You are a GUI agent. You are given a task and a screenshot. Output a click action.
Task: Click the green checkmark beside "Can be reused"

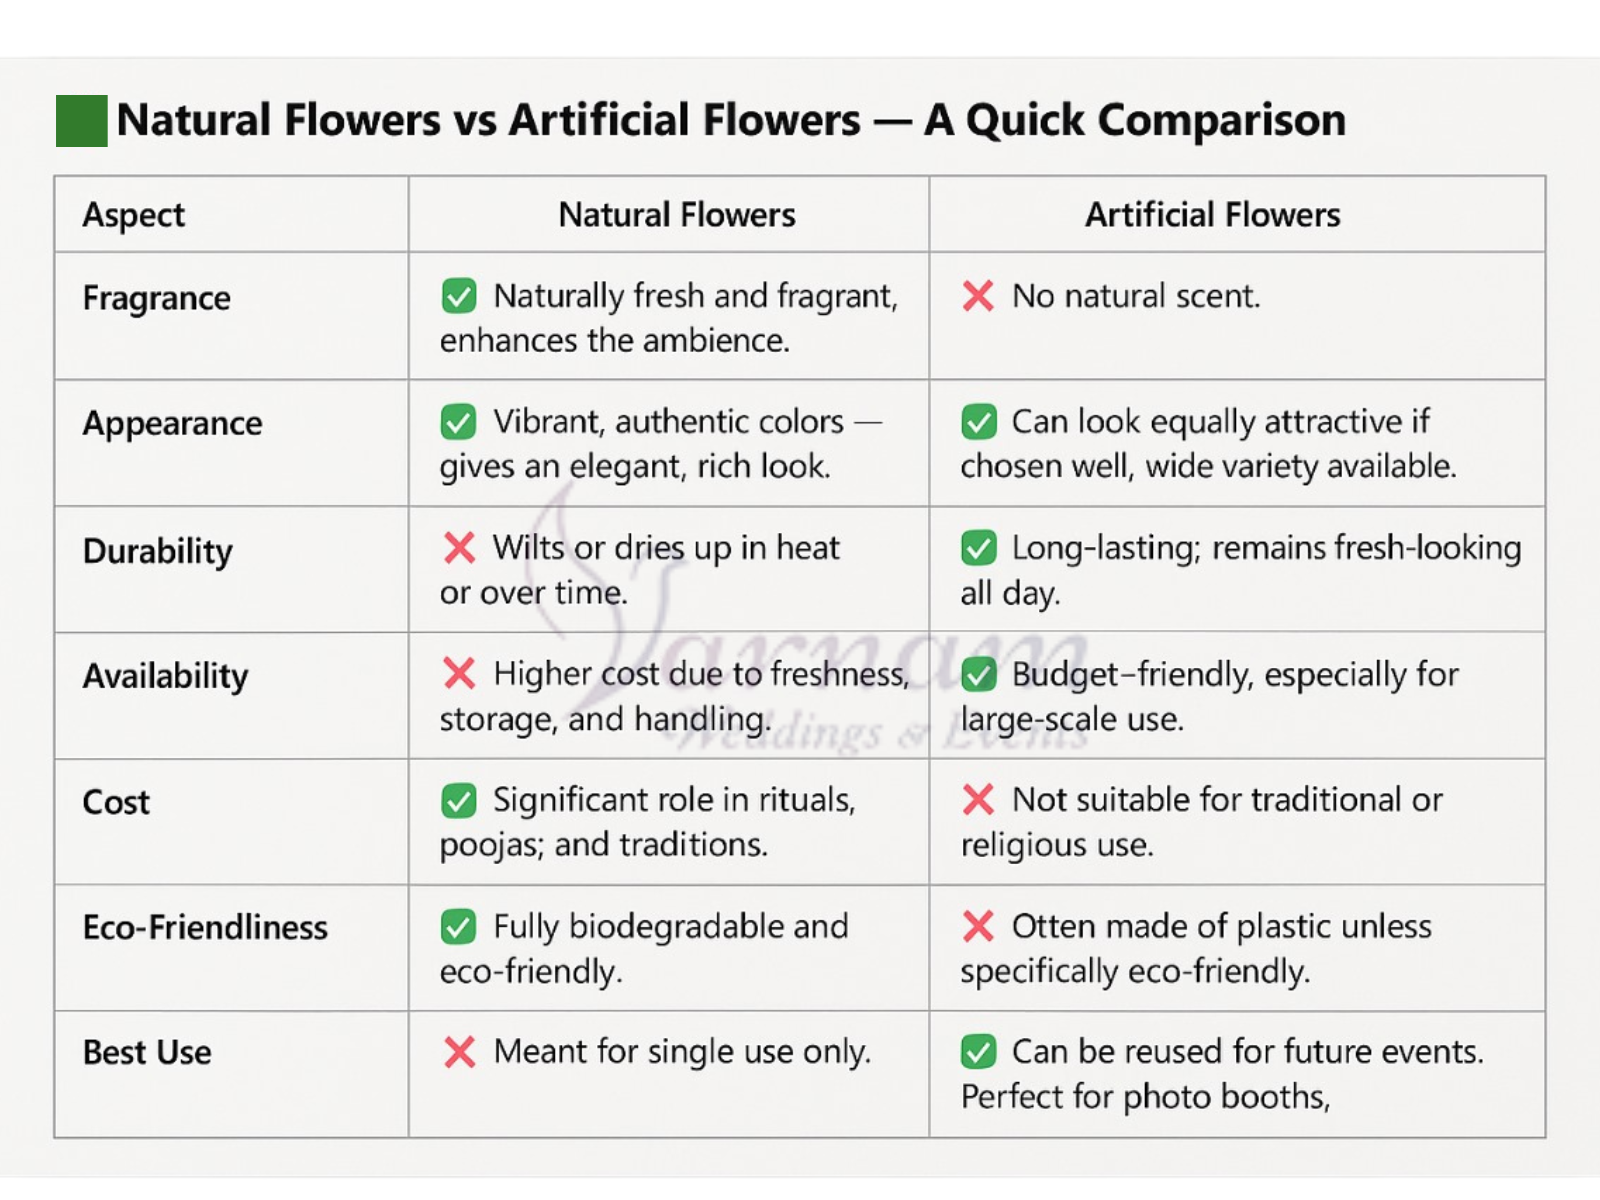pos(979,1052)
